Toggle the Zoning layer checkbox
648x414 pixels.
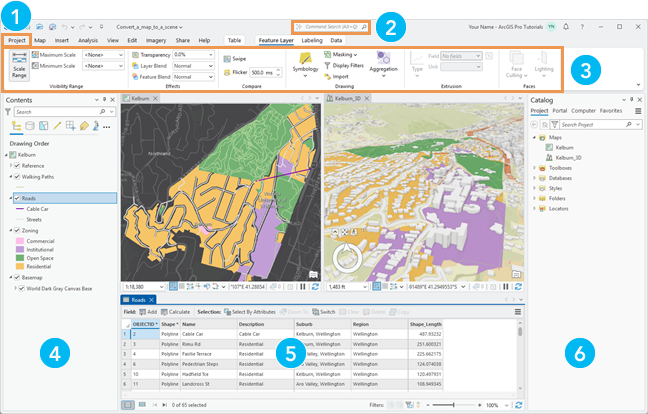(x=17, y=231)
